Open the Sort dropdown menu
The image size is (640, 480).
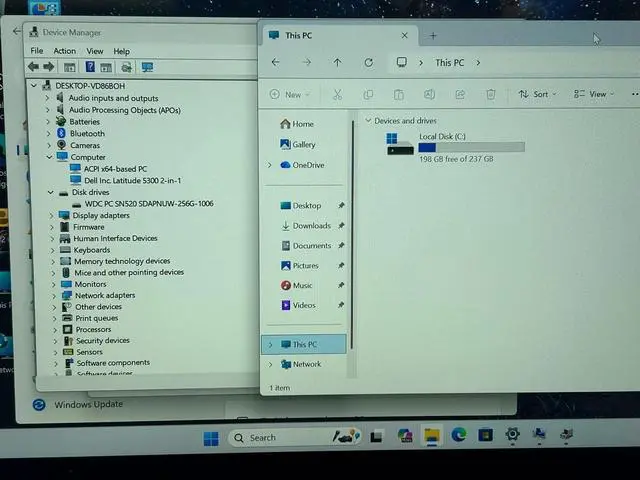pyautogui.click(x=534, y=94)
